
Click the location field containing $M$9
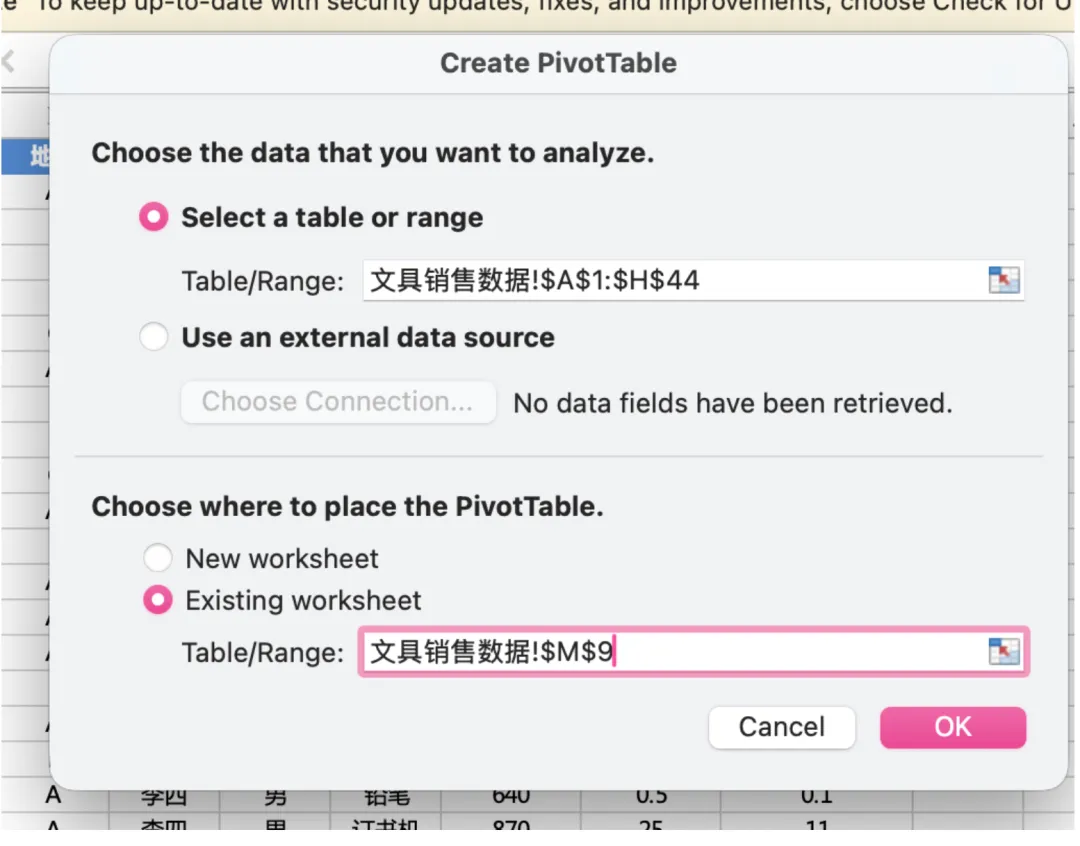click(670, 652)
